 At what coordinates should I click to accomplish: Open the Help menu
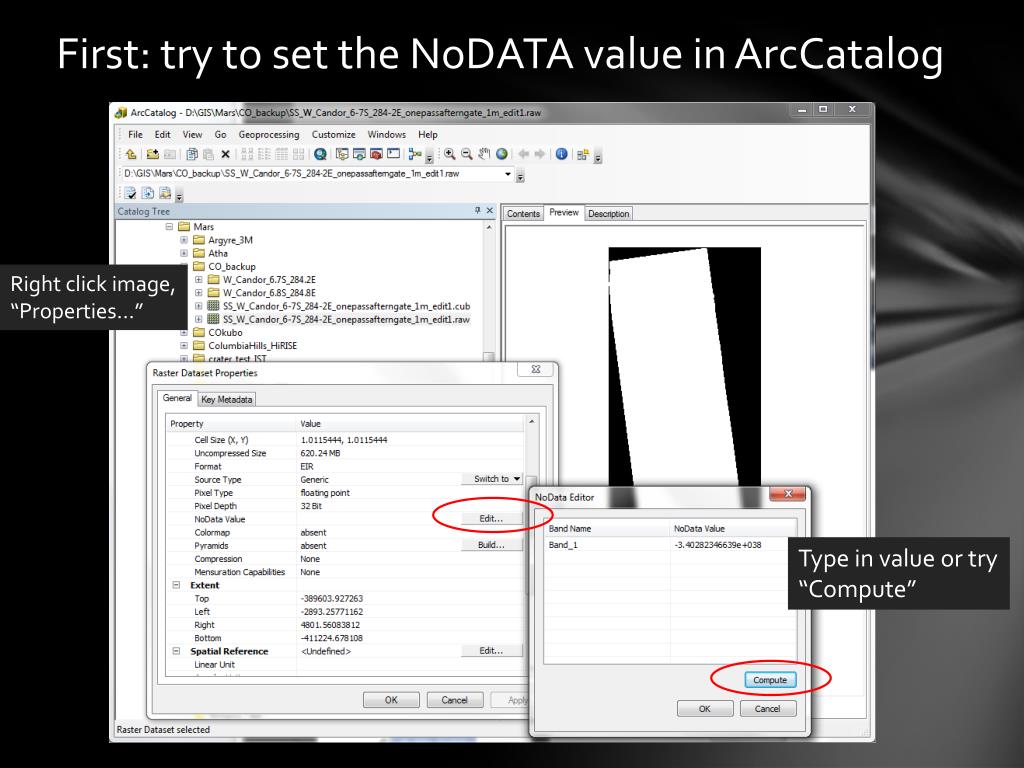tap(428, 135)
